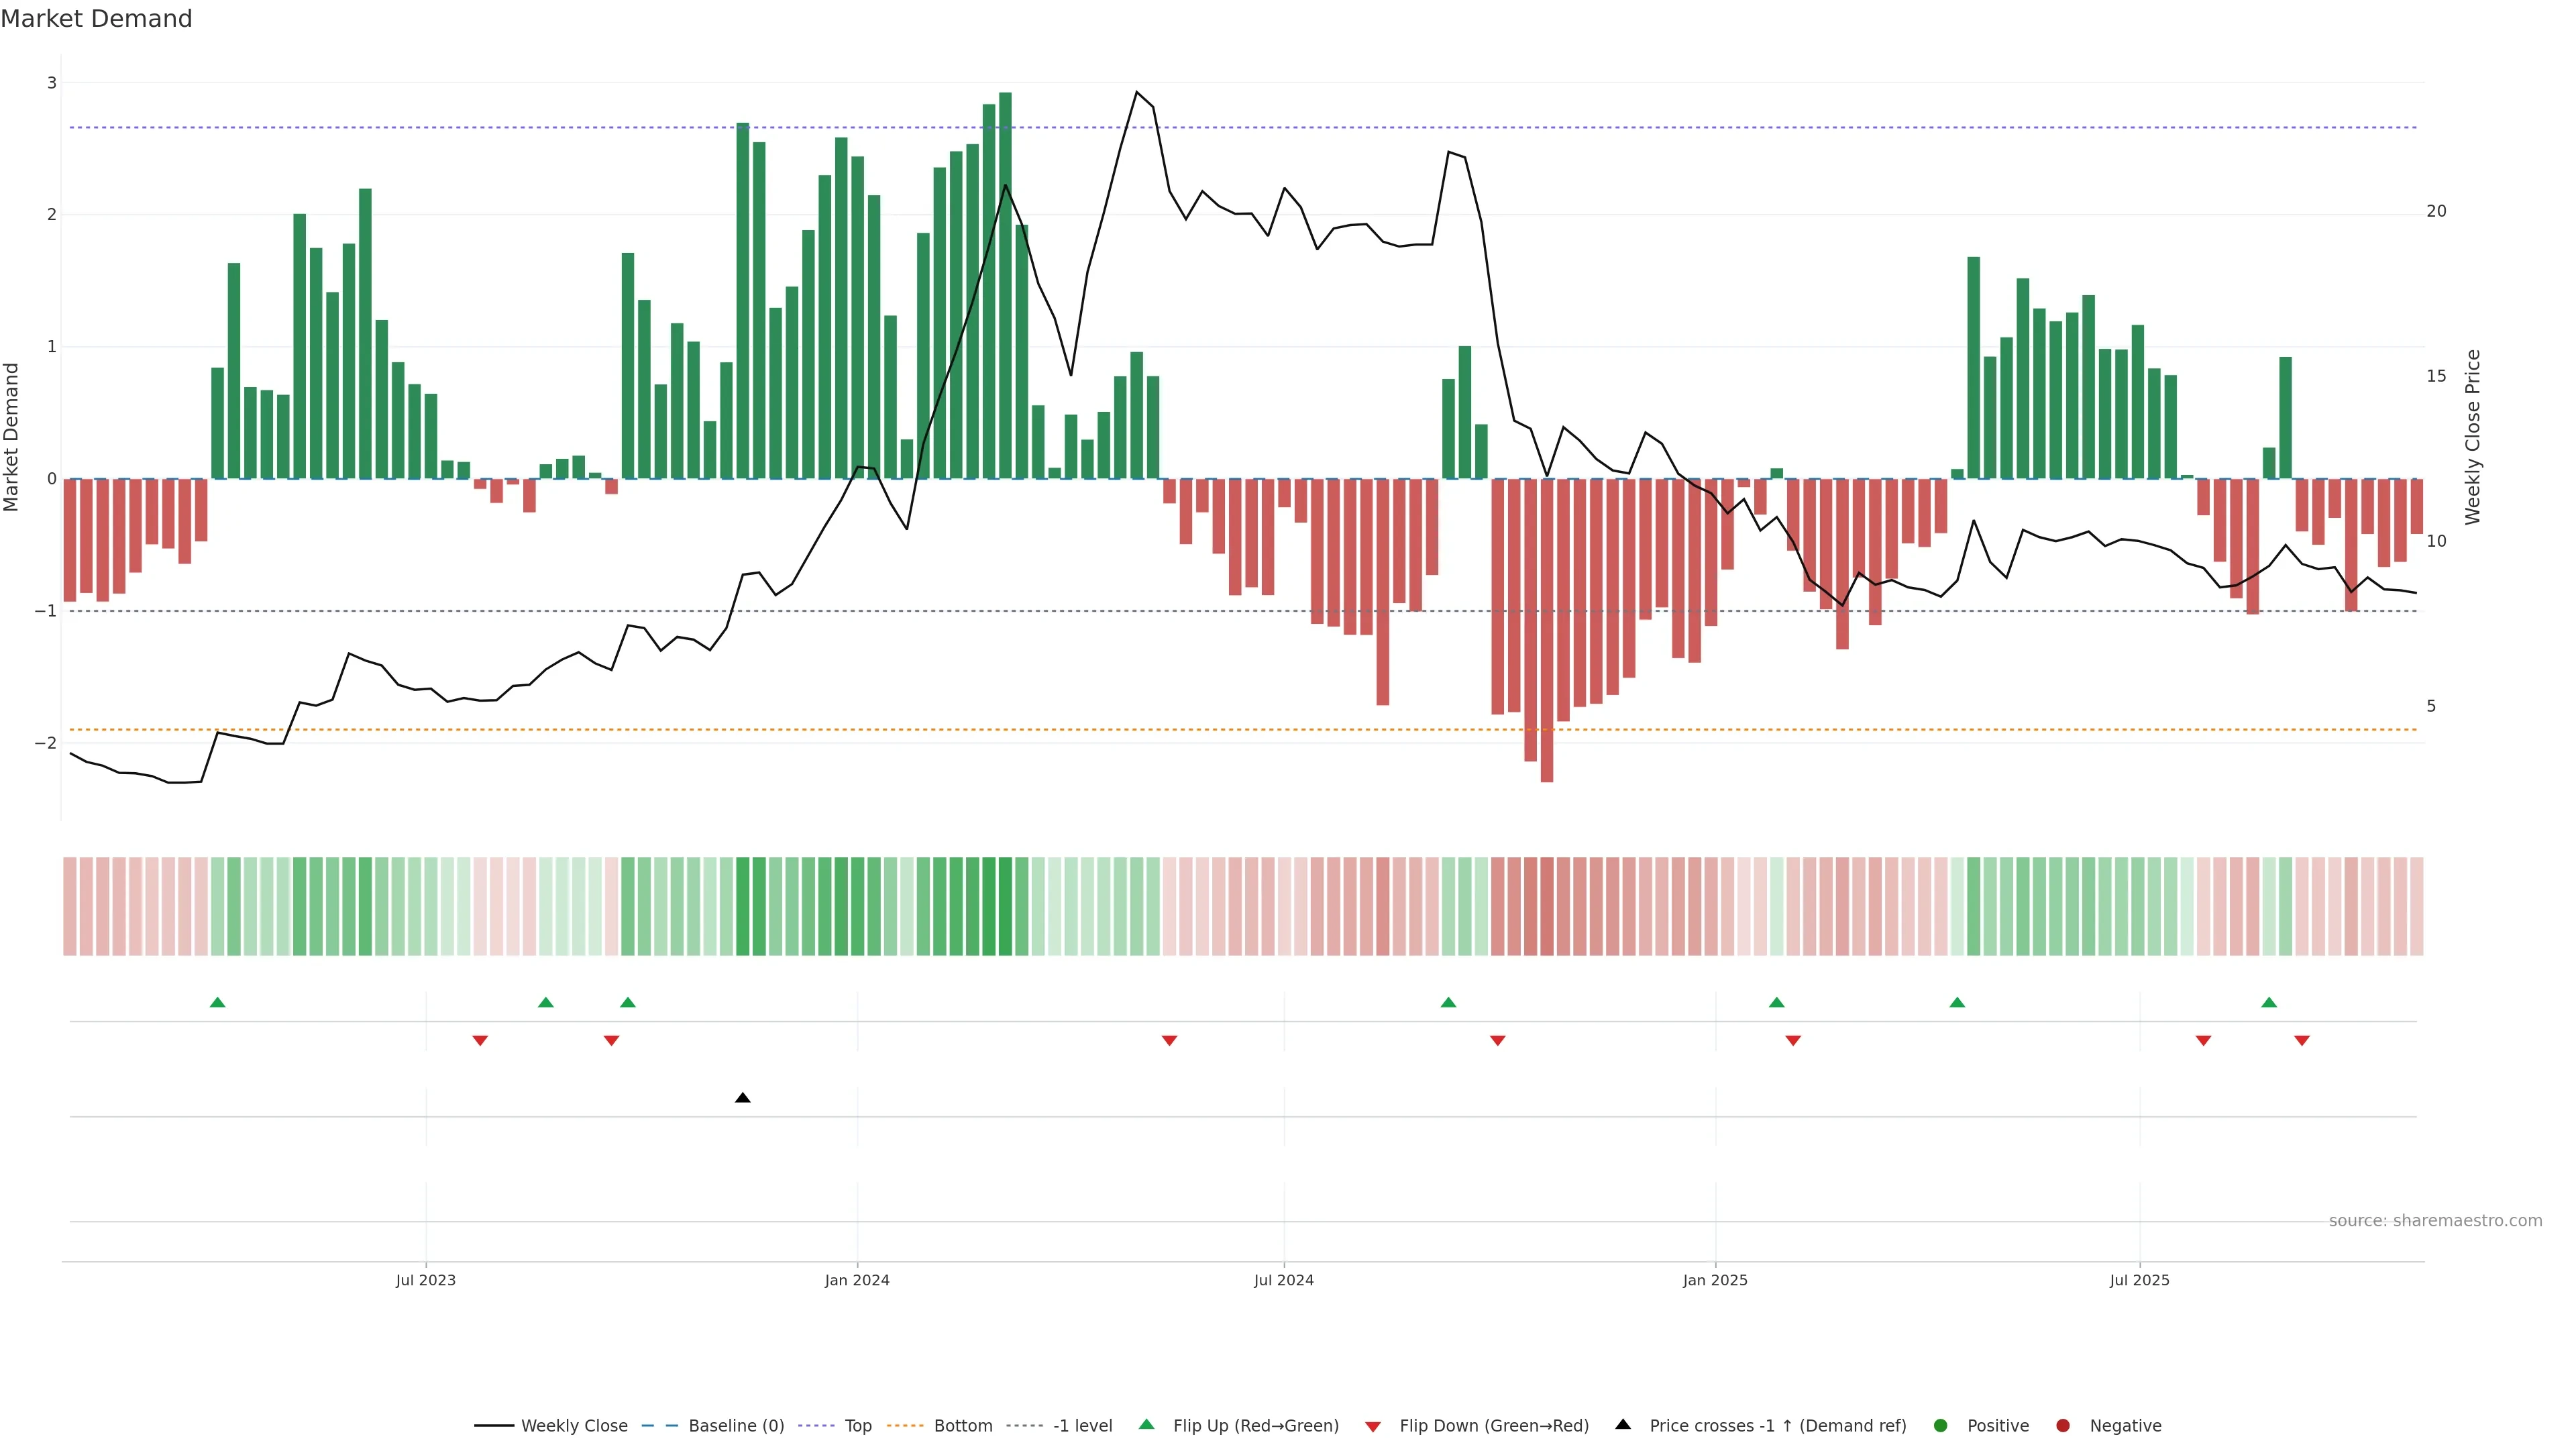Click the leftmost green flip-up triangle marker
The image size is (2576, 1449).
tap(217, 1002)
